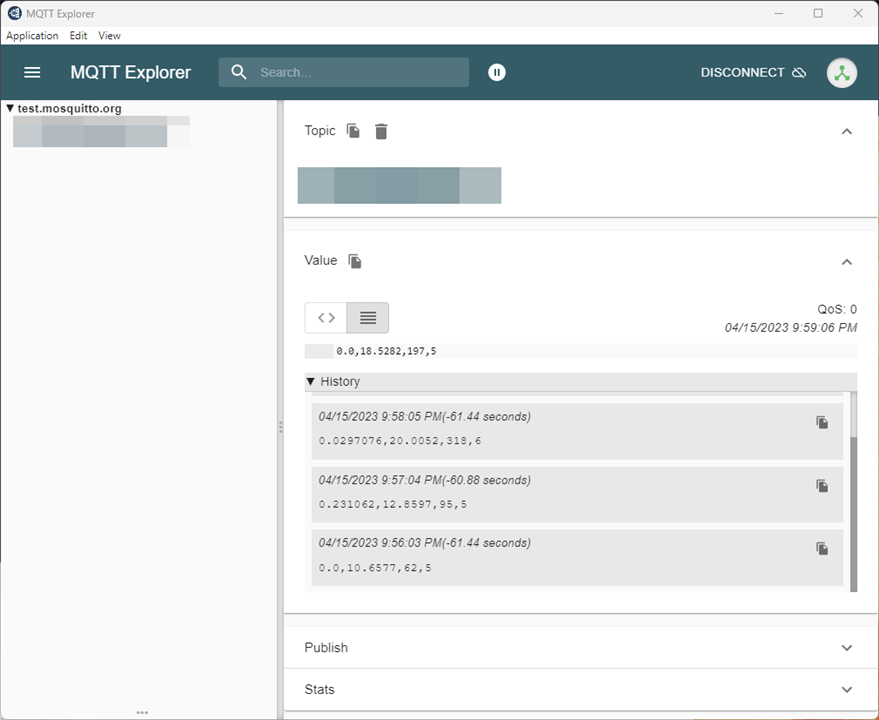This screenshot has width=879, height=720.
Task: Collapse the History section
Action: click(x=311, y=381)
